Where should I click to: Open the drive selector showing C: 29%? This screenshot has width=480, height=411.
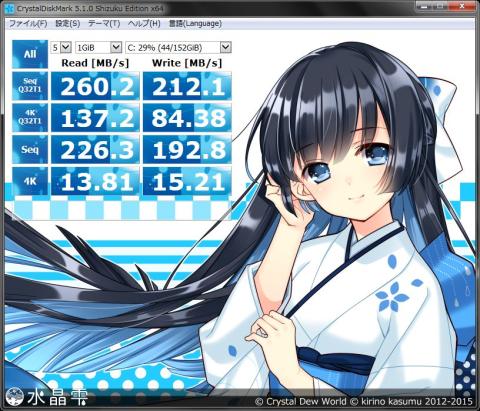coord(178,47)
